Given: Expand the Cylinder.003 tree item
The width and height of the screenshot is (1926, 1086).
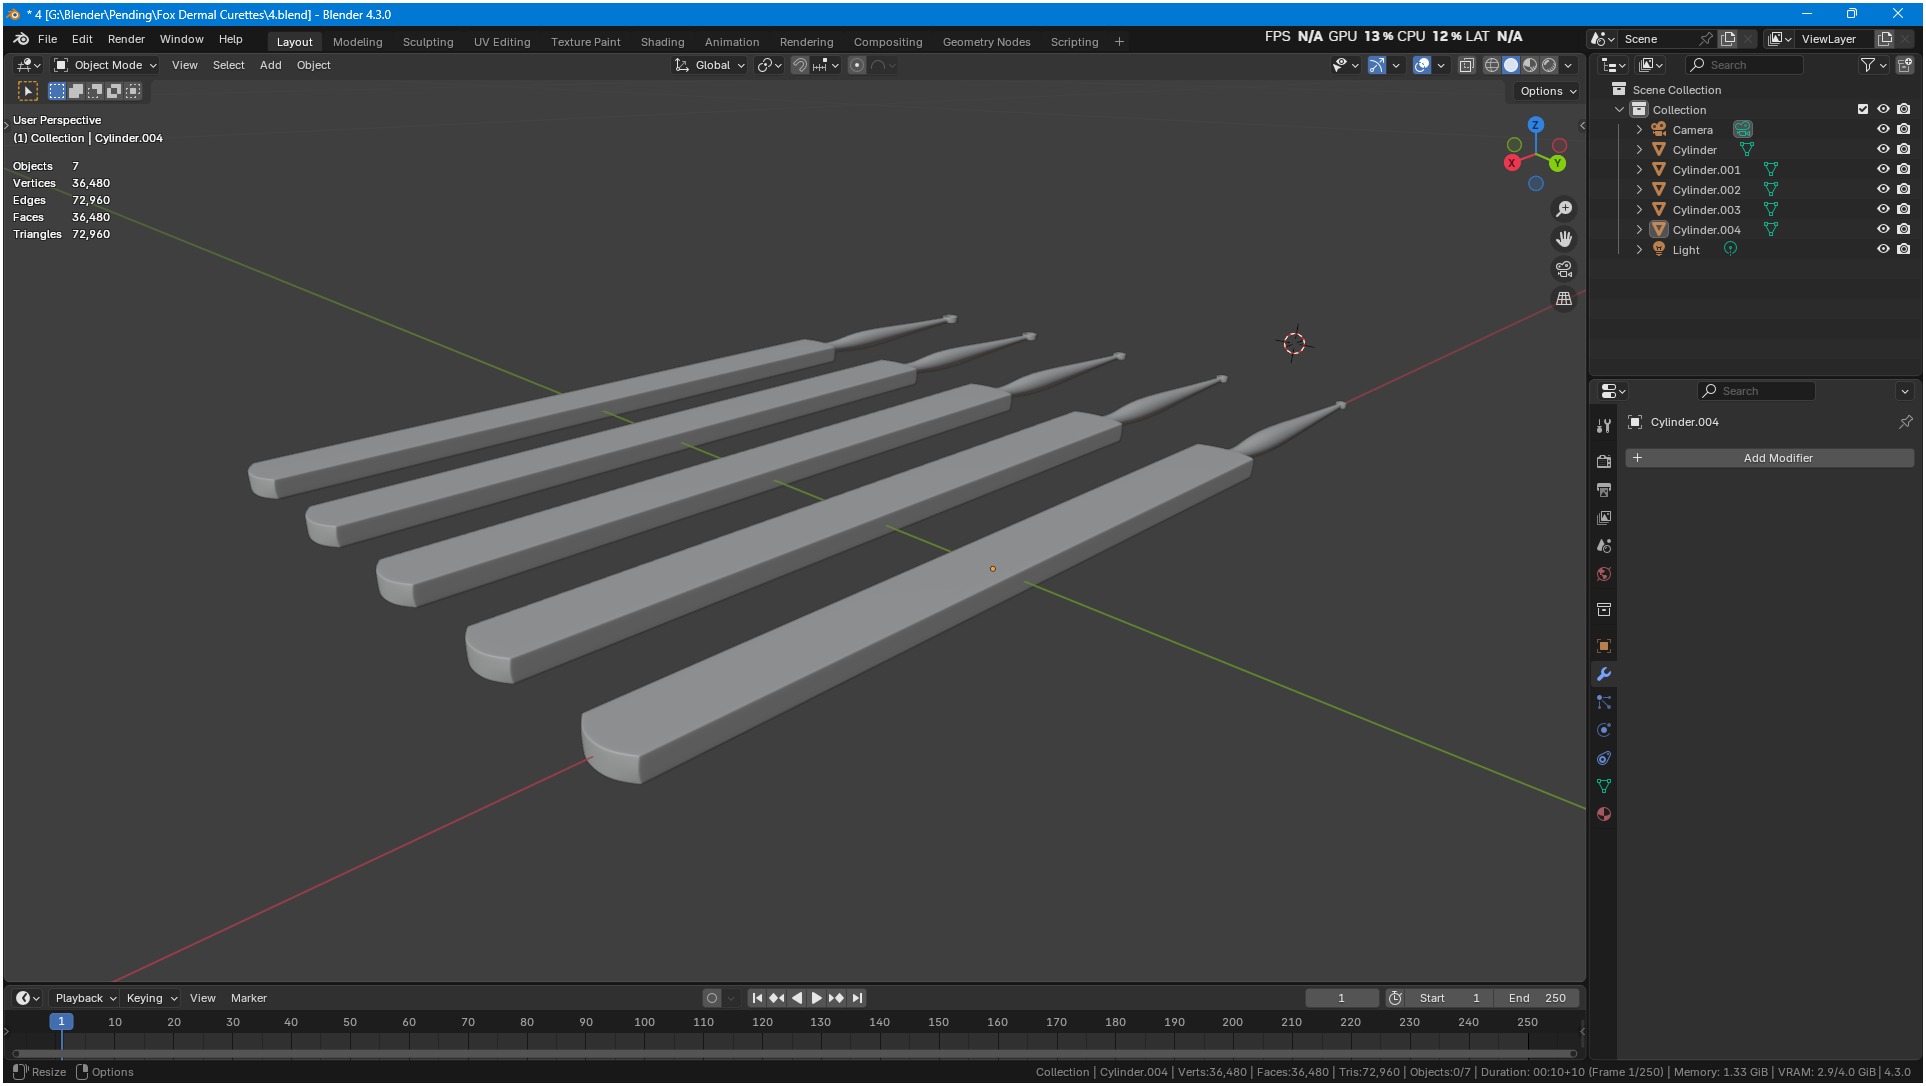Looking at the screenshot, I should pos(1639,209).
